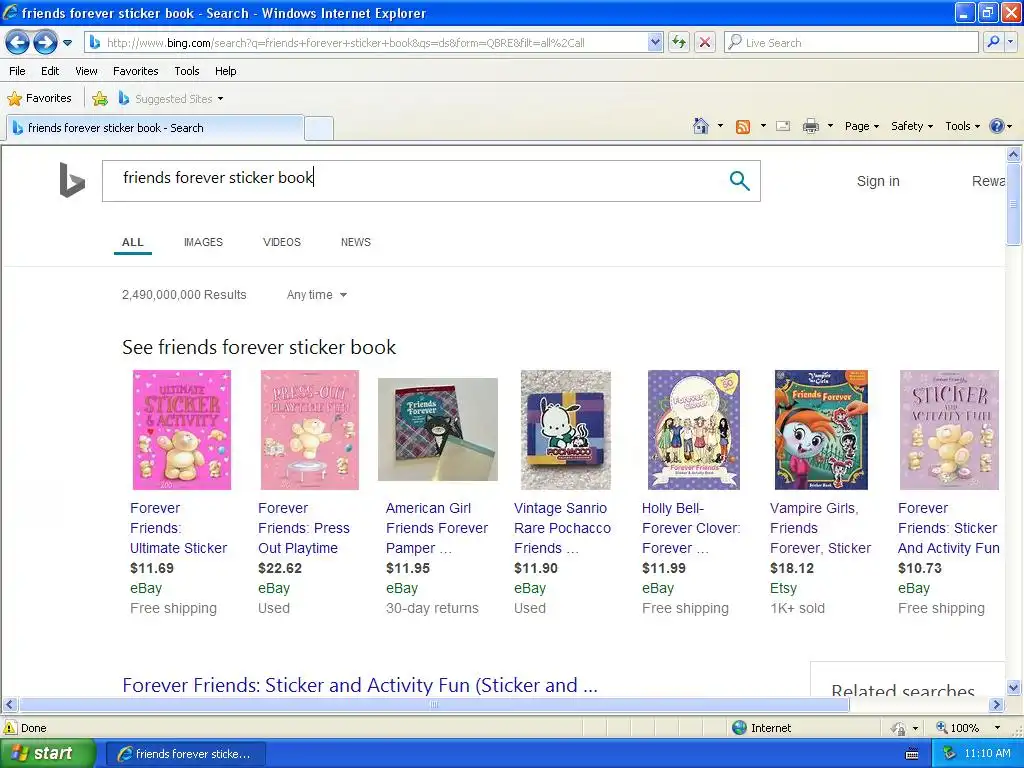Open Forever Friends: Sticker And Activity Fun link

[948, 528]
